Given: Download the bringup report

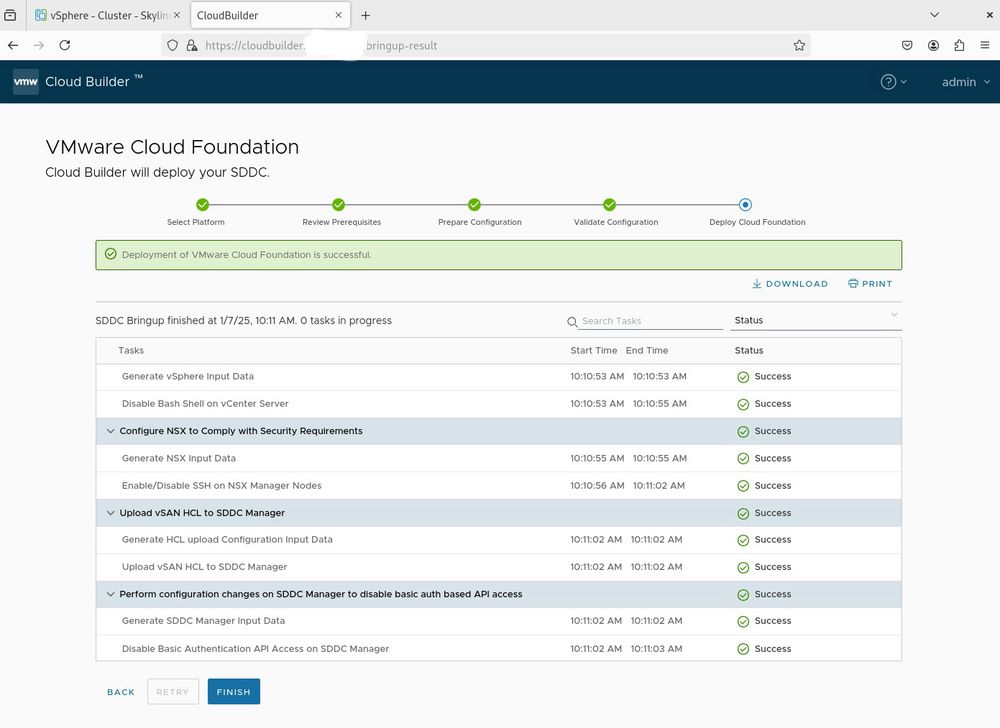Looking at the screenshot, I should pos(790,284).
